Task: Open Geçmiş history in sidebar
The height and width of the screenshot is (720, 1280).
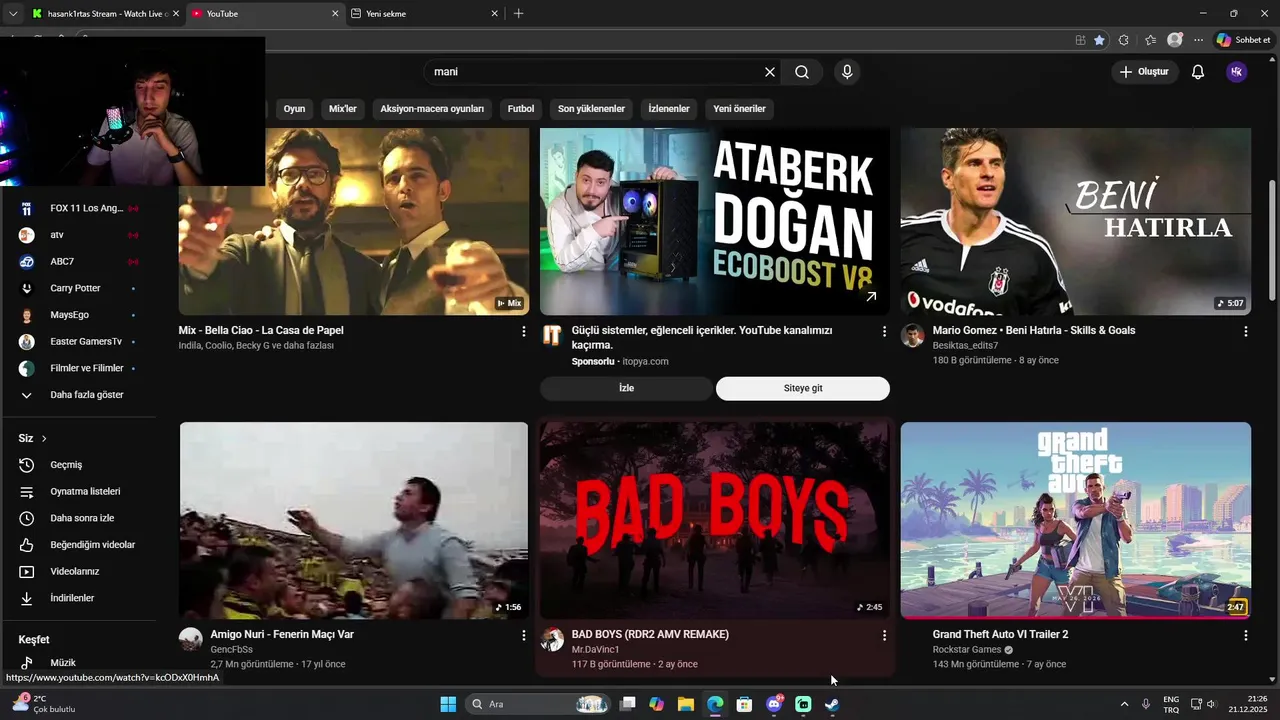Action: pos(78,465)
